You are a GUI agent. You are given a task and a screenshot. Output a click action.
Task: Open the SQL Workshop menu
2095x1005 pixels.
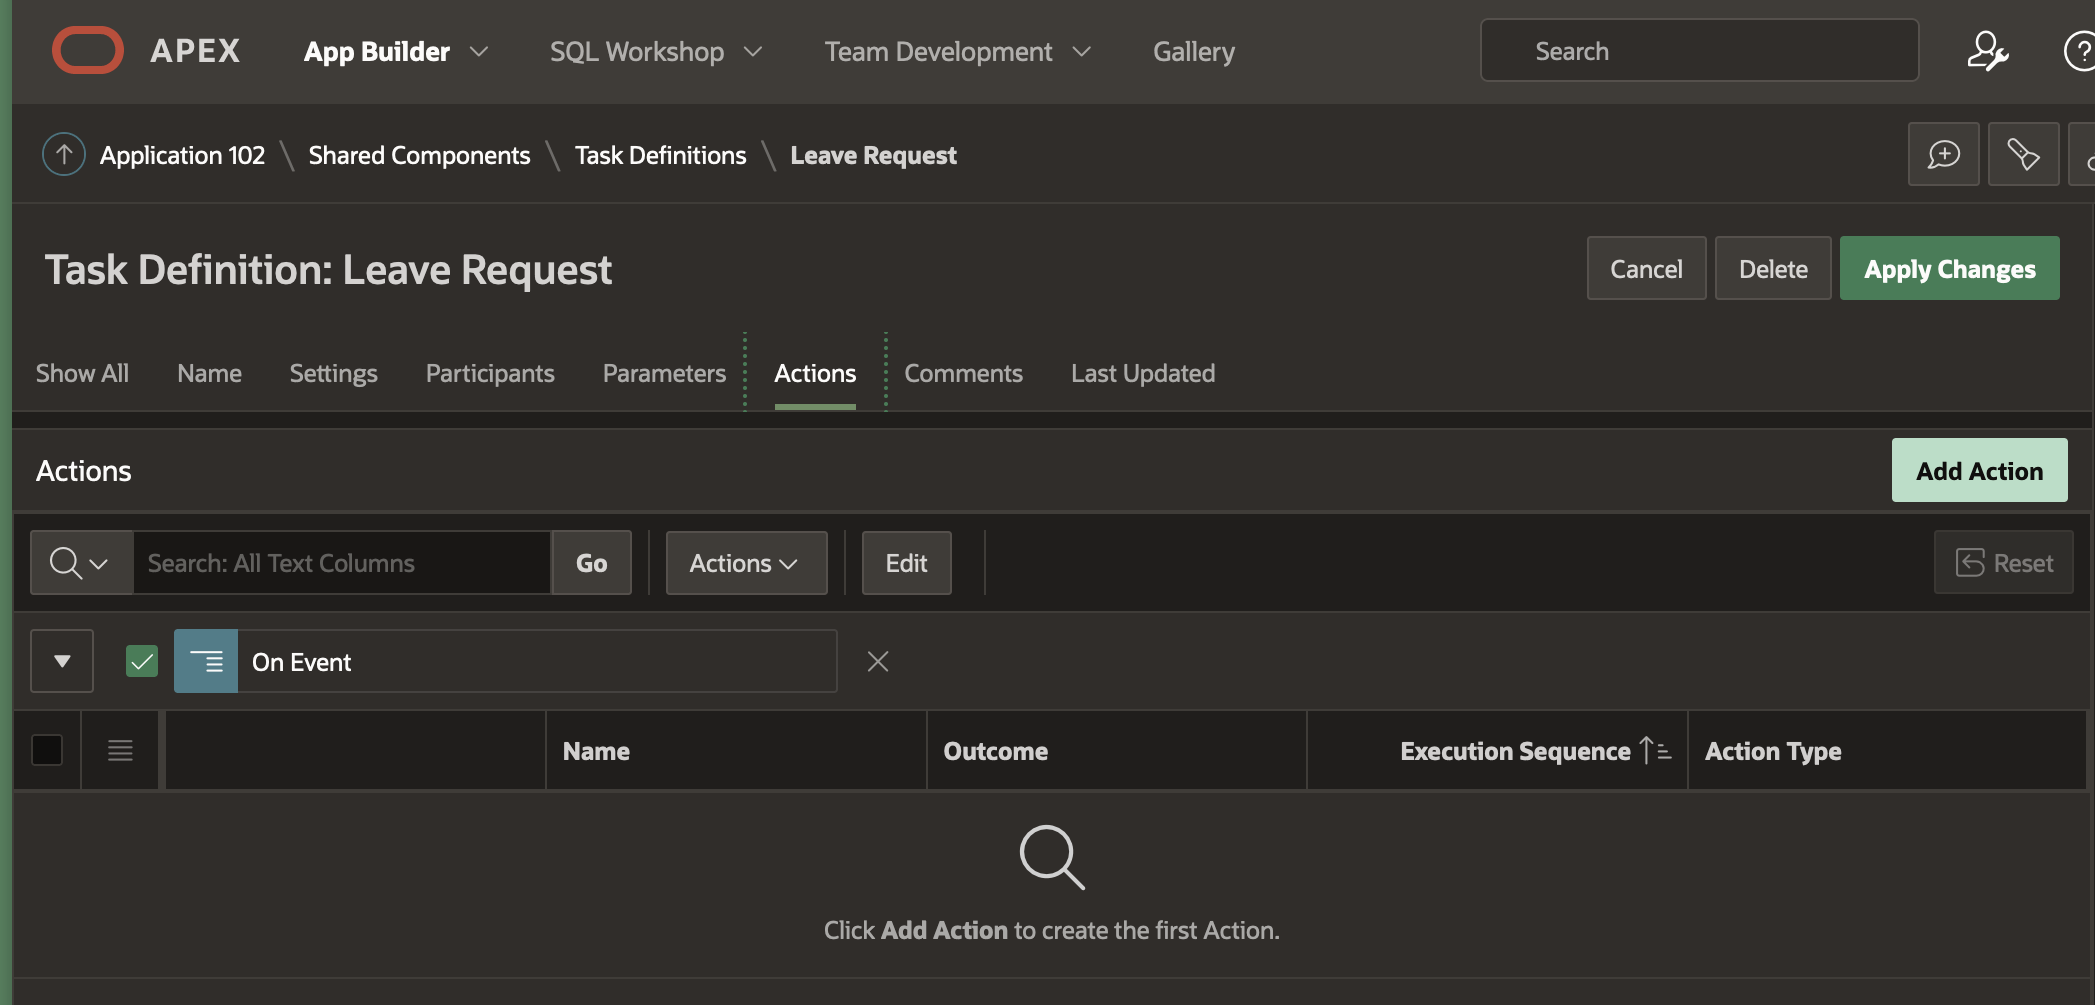pos(656,51)
